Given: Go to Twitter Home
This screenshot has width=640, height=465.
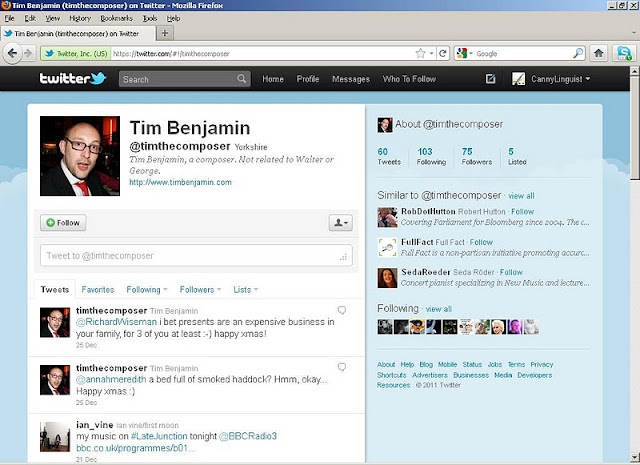Looking at the screenshot, I should point(273,79).
